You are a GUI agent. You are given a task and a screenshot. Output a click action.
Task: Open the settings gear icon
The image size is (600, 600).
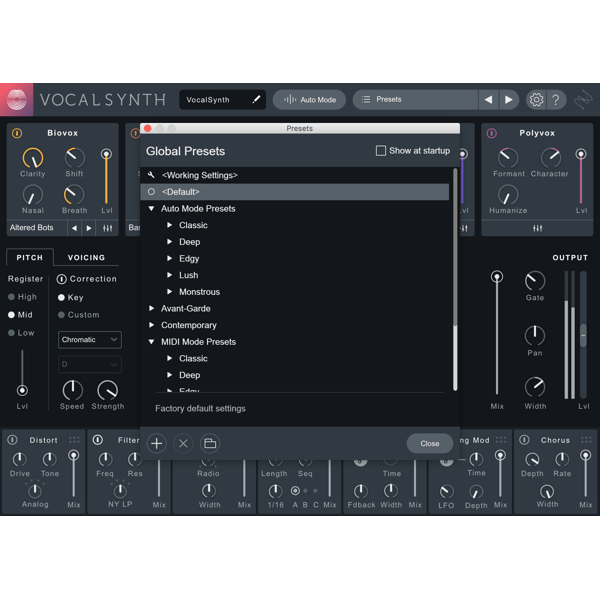click(x=536, y=99)
